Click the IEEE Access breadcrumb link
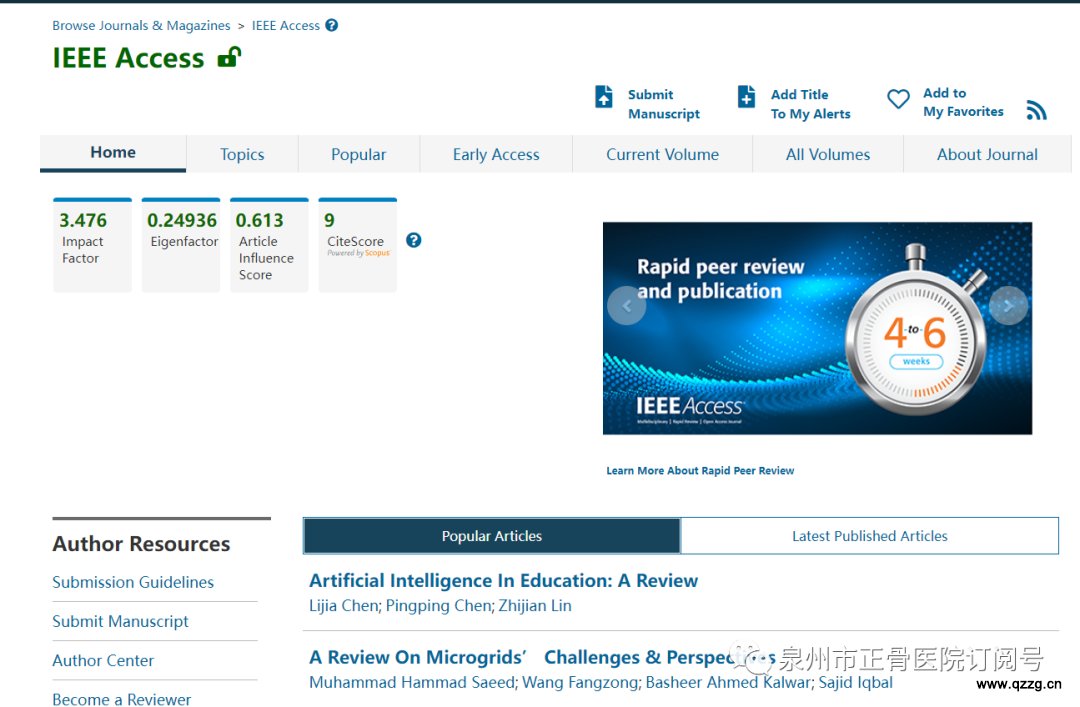Viewport: 1080px width, 707px height. pos(286,25)
